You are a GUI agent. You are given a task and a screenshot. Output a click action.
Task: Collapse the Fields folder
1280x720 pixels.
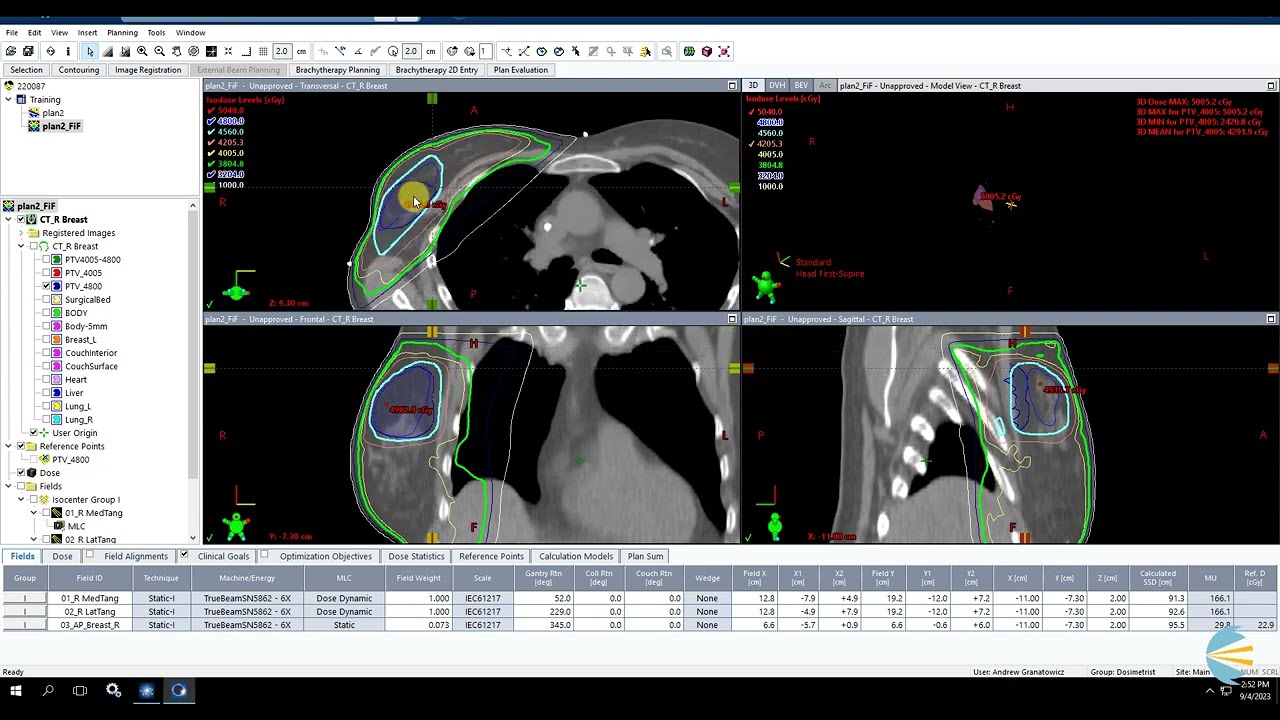click(x=8, y=486)
